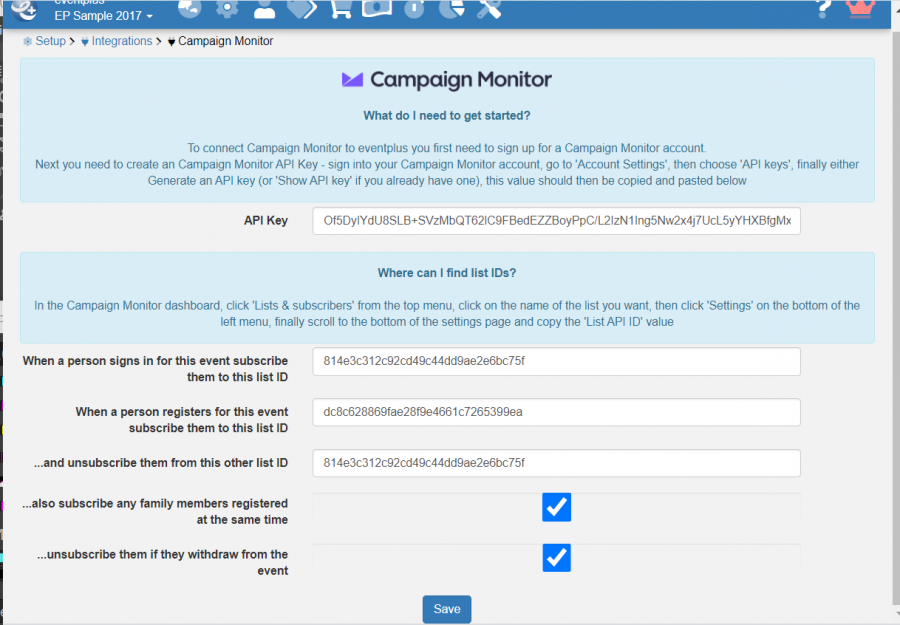900x625 pixels.
Task: Disable unsubscribe on event withdrawal
Action: (x=556, y=558)
